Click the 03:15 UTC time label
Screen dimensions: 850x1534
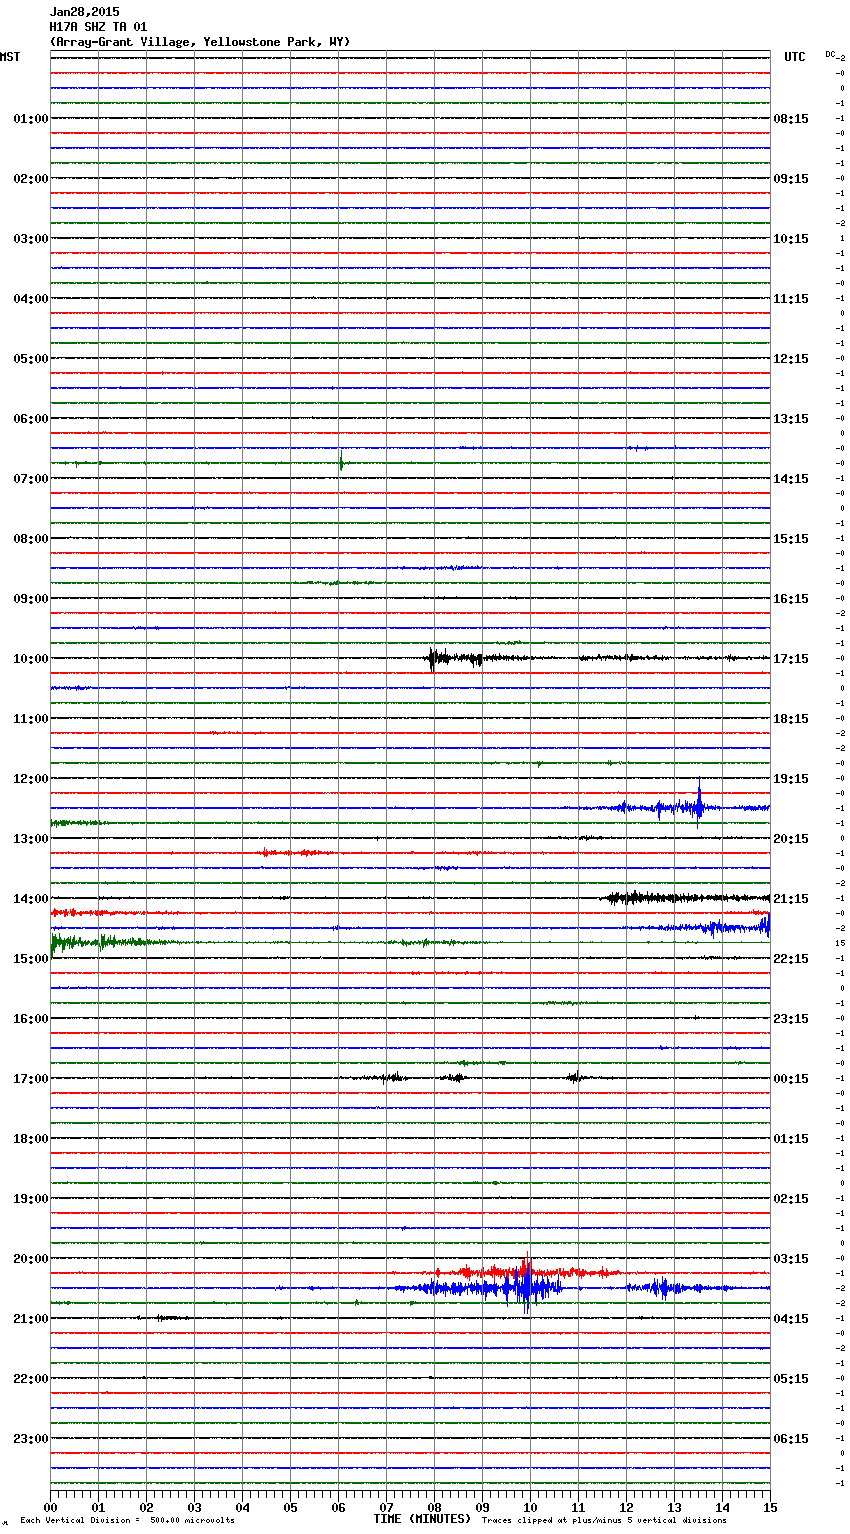click(791, 1259)
